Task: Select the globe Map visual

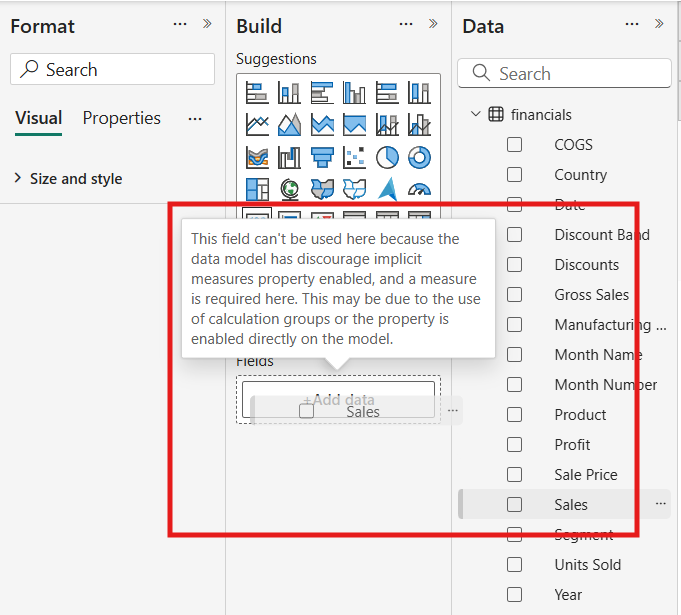Action: 289,189
